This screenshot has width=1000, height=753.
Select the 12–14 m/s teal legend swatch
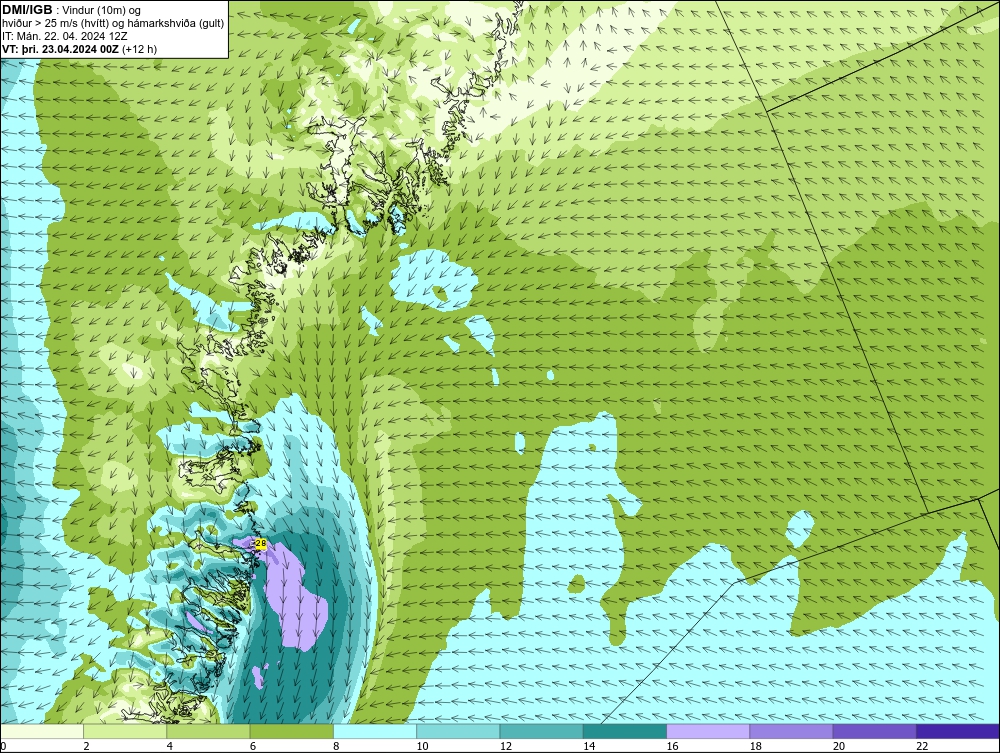(541, 731)
